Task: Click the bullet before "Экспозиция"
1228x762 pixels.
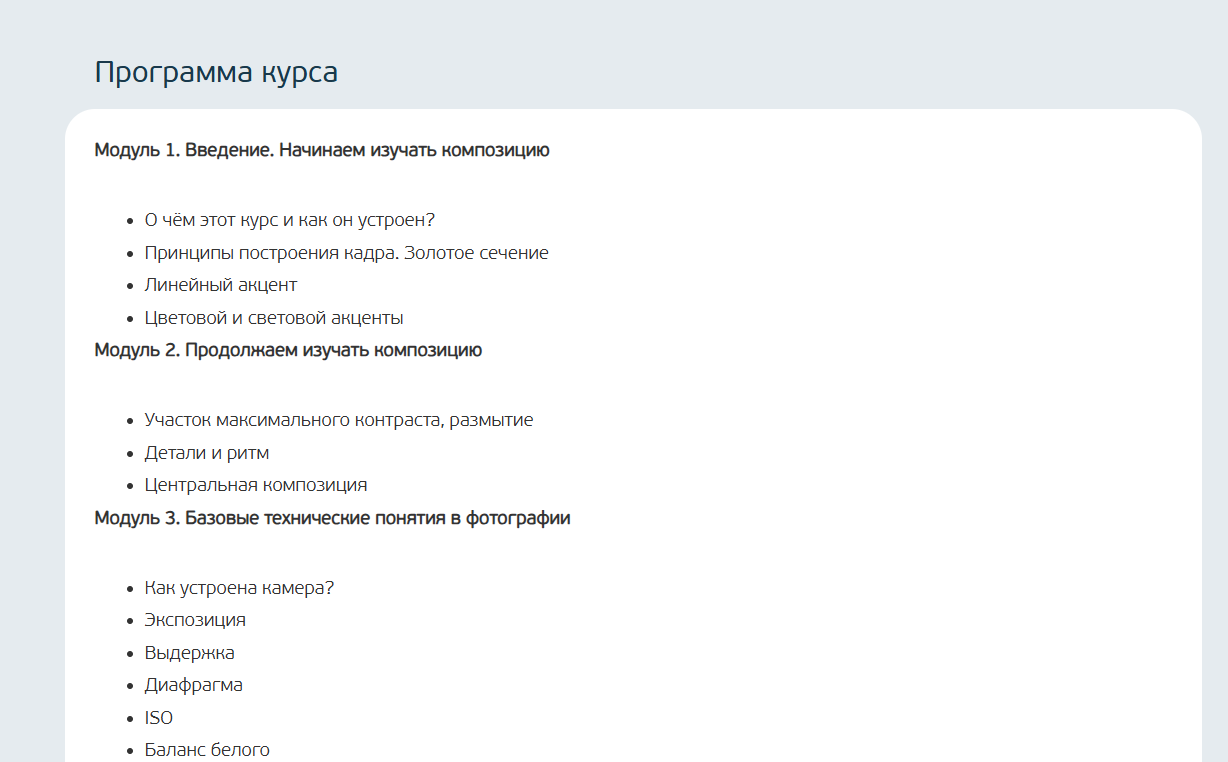Action: [131, 621]
